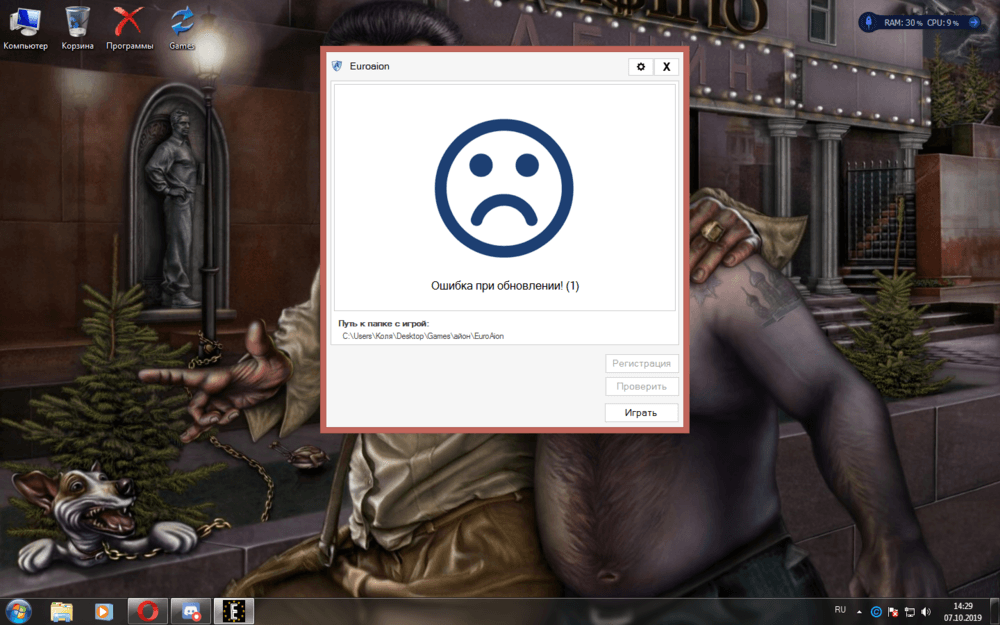Viewport: 1000px width, 625px height.
Task: Close the Euroaion launcher with X
Action: click(666, 67)
